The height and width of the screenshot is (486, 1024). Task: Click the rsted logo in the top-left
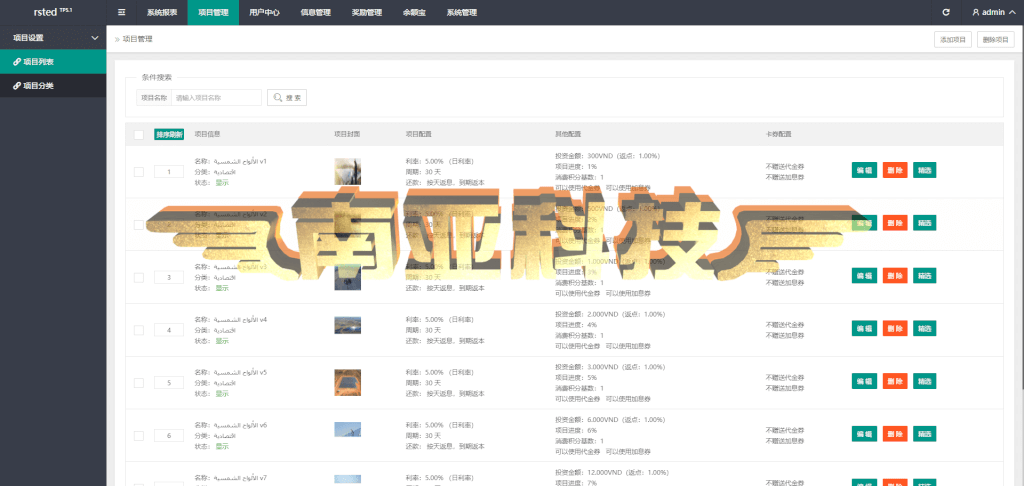pyautogui.click(x=52, y=12)
